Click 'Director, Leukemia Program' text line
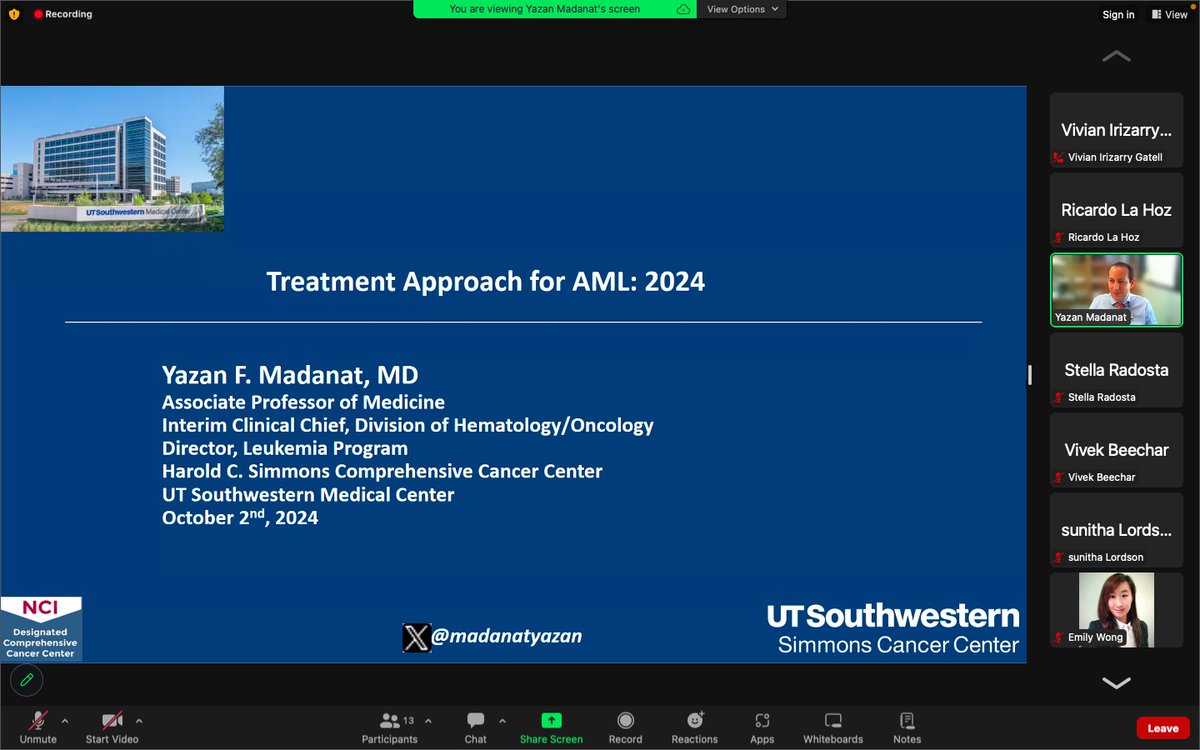Viewport: 1200px width, 750px height. [285, 448]
